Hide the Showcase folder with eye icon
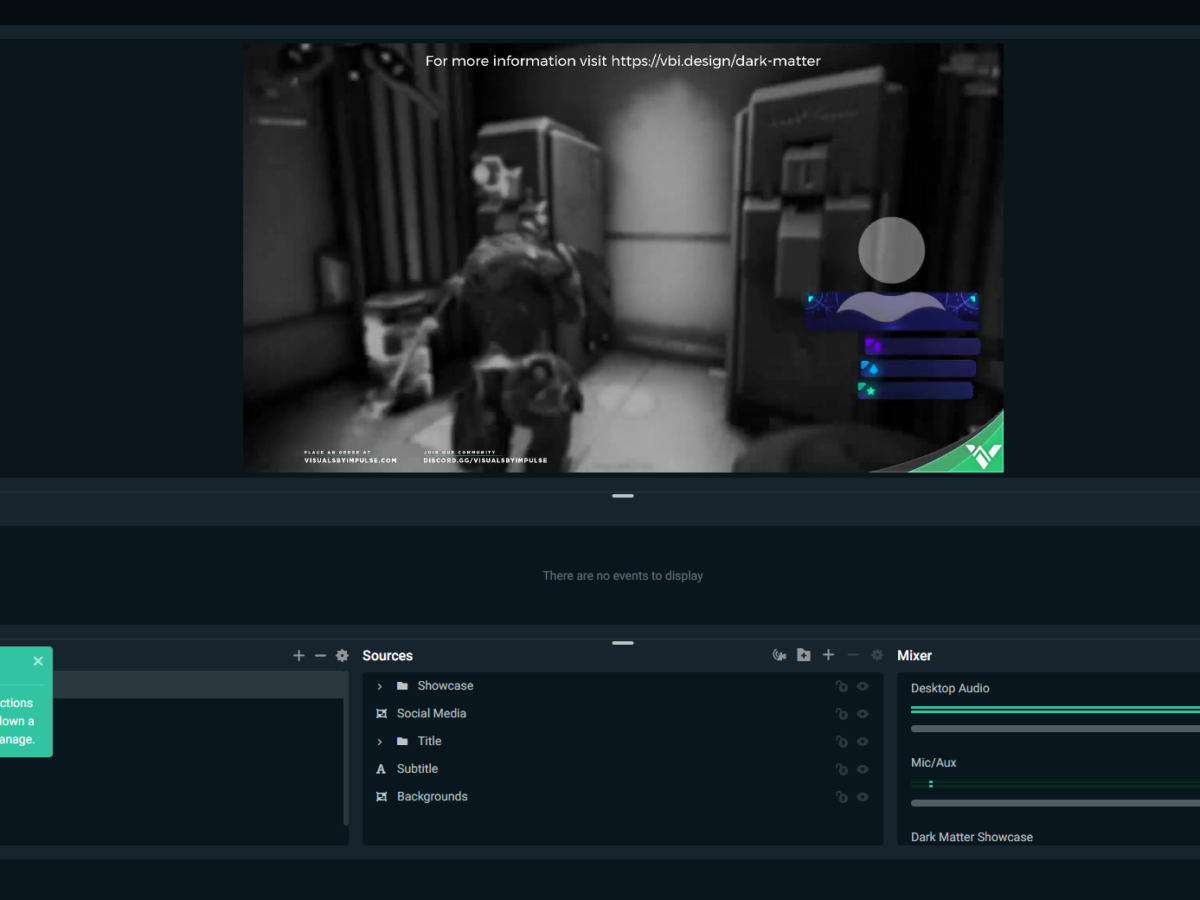This screenshot has width=1200, height=900. tap(862, 687)
